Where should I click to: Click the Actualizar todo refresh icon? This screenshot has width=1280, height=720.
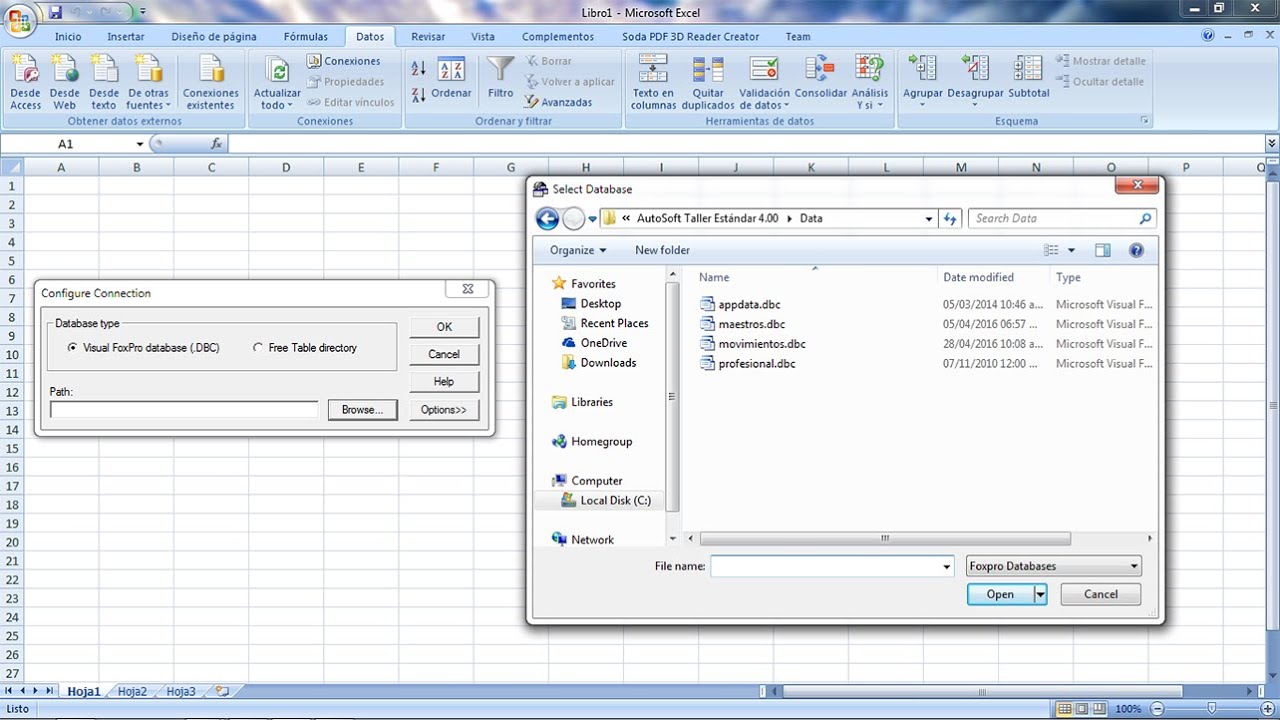click(x=277, y=82)
